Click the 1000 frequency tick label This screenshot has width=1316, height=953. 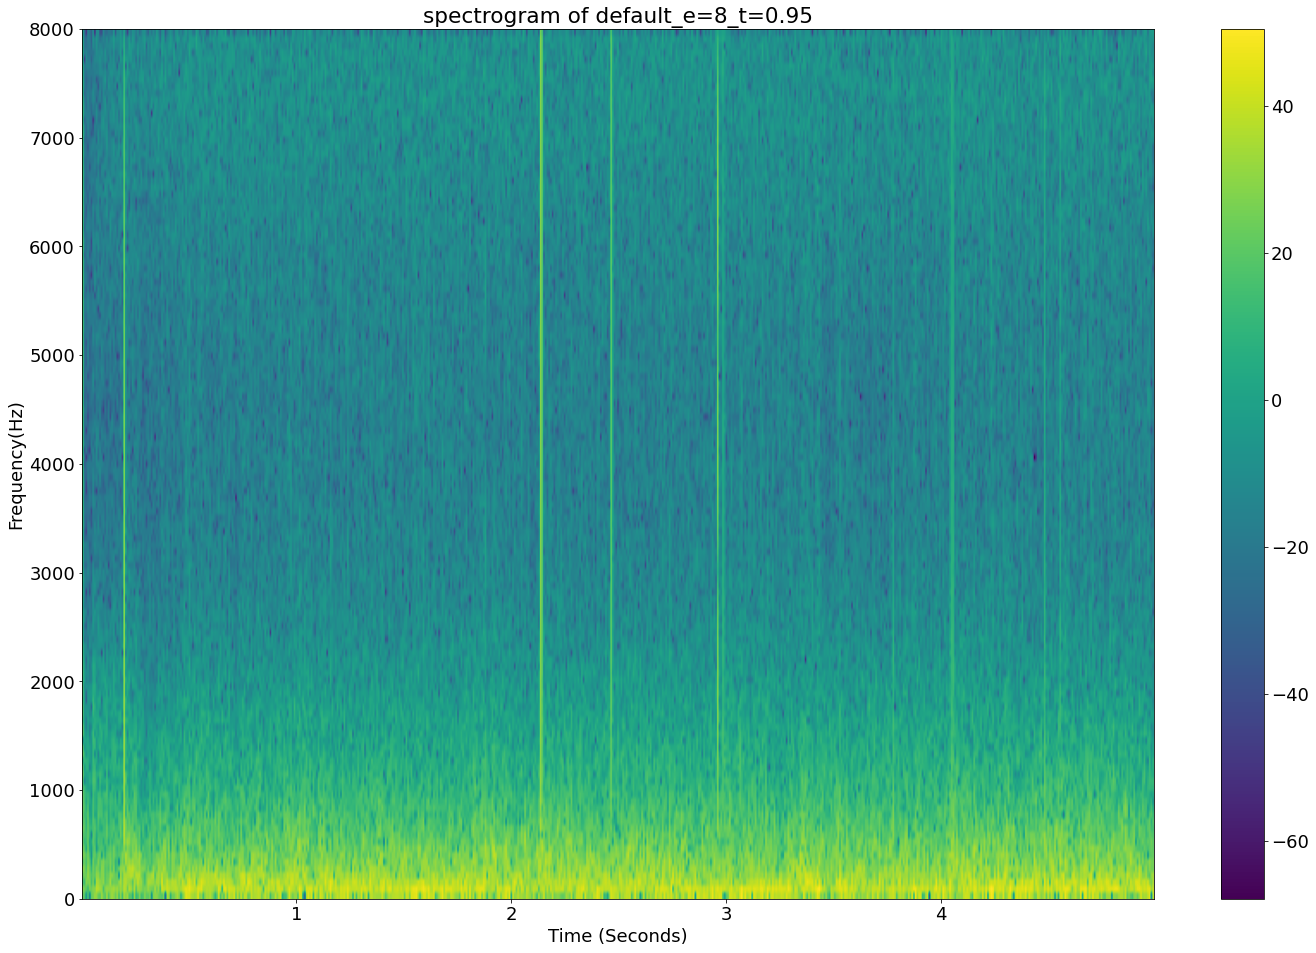pyautogui.click(x=54, y=791)
